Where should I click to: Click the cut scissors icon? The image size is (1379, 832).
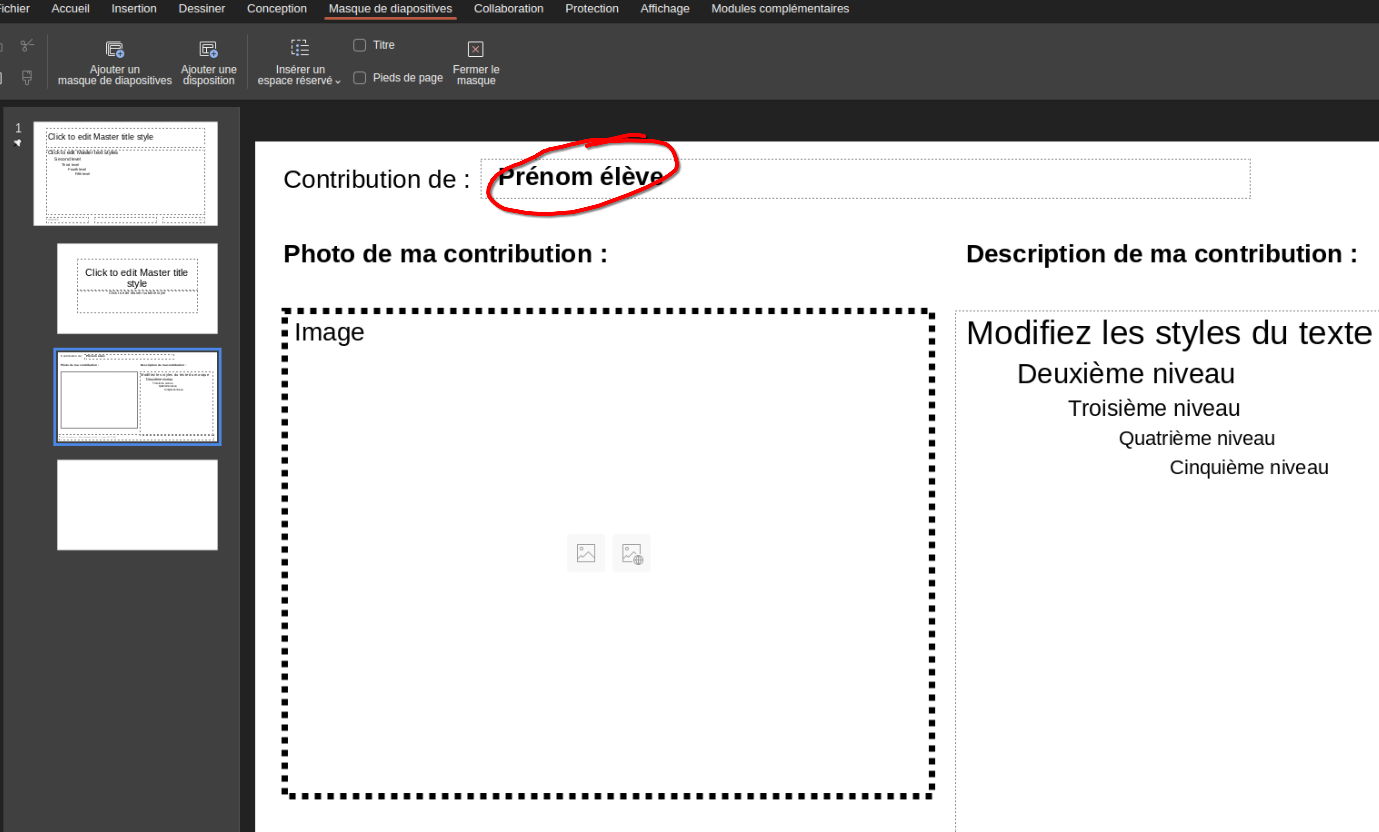27,45
